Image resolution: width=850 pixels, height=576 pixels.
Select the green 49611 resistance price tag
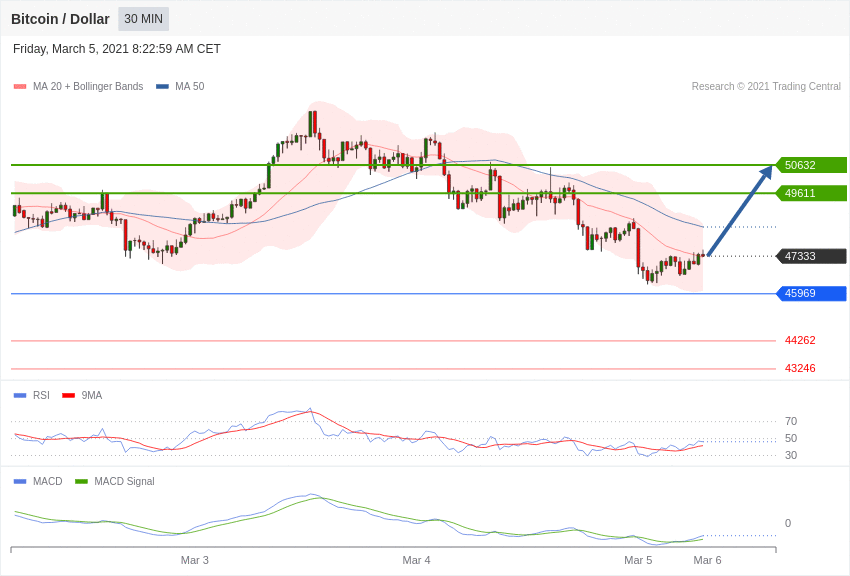click(x=811, y=193)
